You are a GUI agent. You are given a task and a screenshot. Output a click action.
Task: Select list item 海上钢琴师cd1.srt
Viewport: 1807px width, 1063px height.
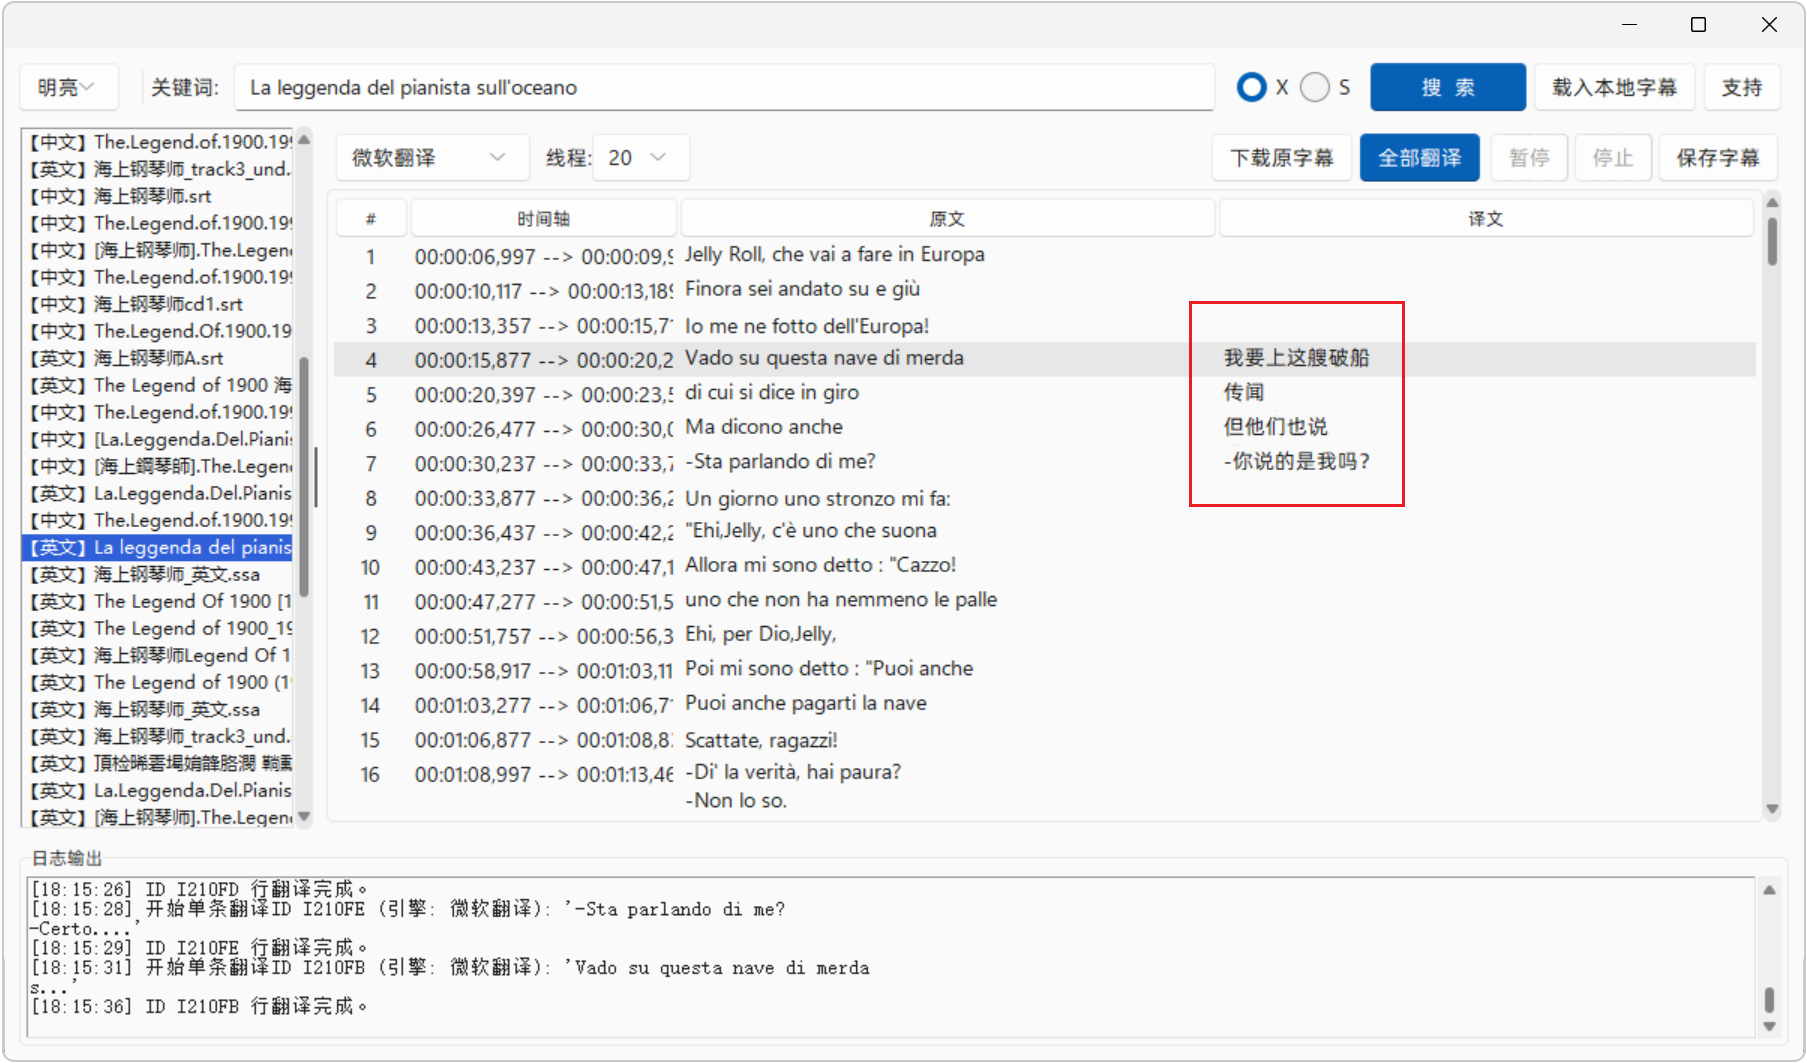coord(158,304)
